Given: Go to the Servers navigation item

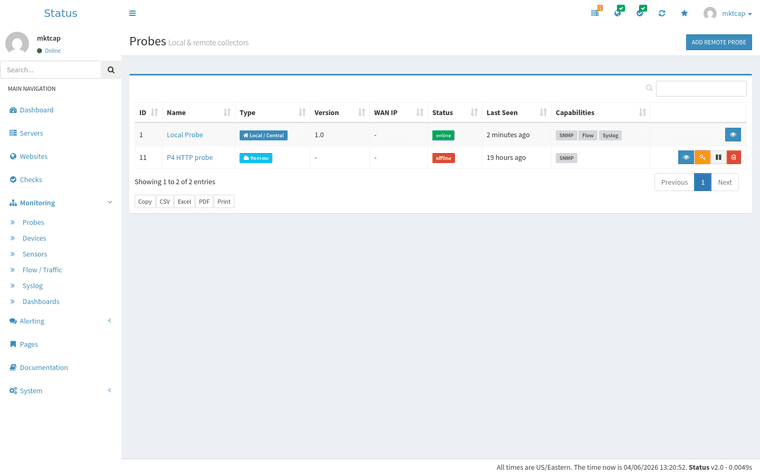Looking at the screenshot, I should coord(32,133).
